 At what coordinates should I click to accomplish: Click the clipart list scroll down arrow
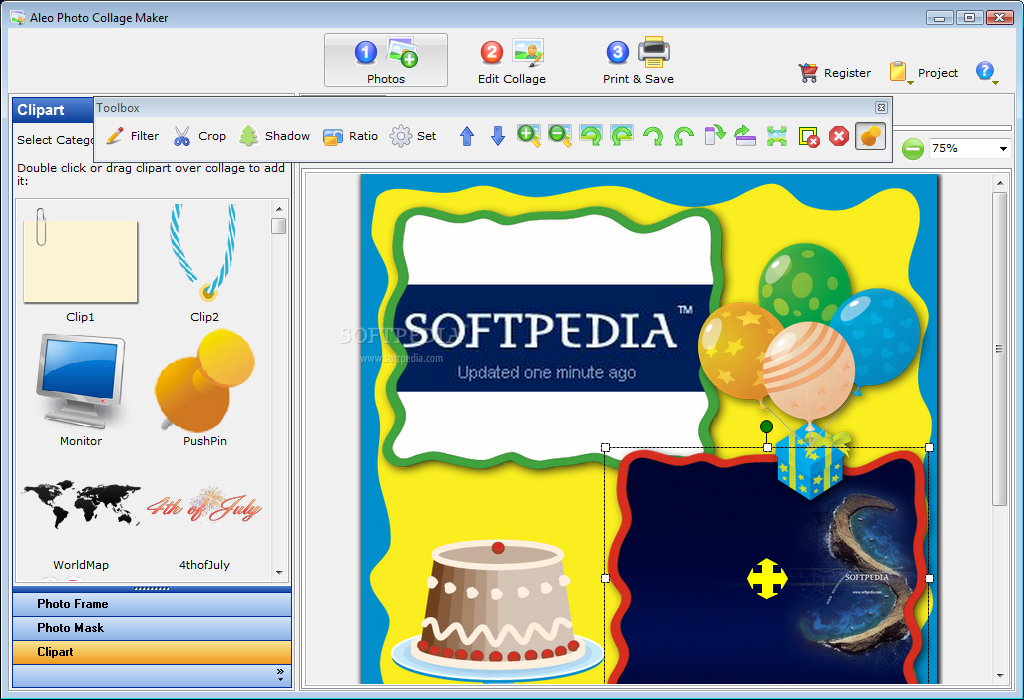[x=279, y=573]
